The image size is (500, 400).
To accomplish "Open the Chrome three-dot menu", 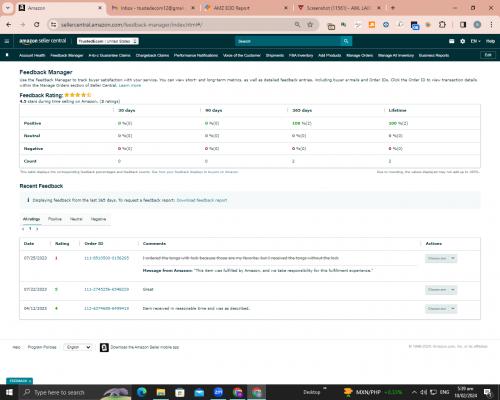I will point(491,25).
